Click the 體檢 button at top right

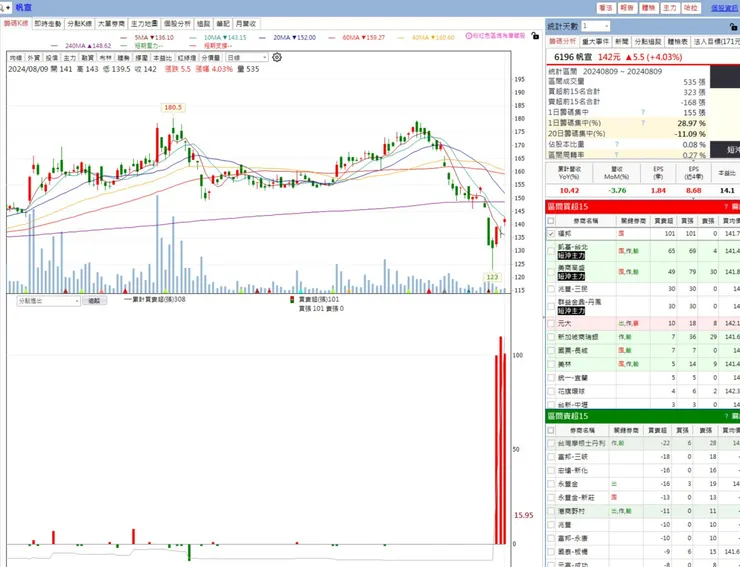[648, 8]
